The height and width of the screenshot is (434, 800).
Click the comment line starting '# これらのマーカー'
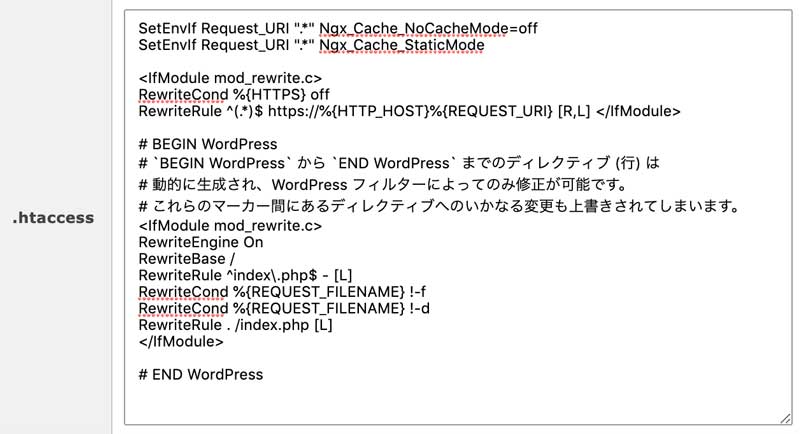(439, 206)
